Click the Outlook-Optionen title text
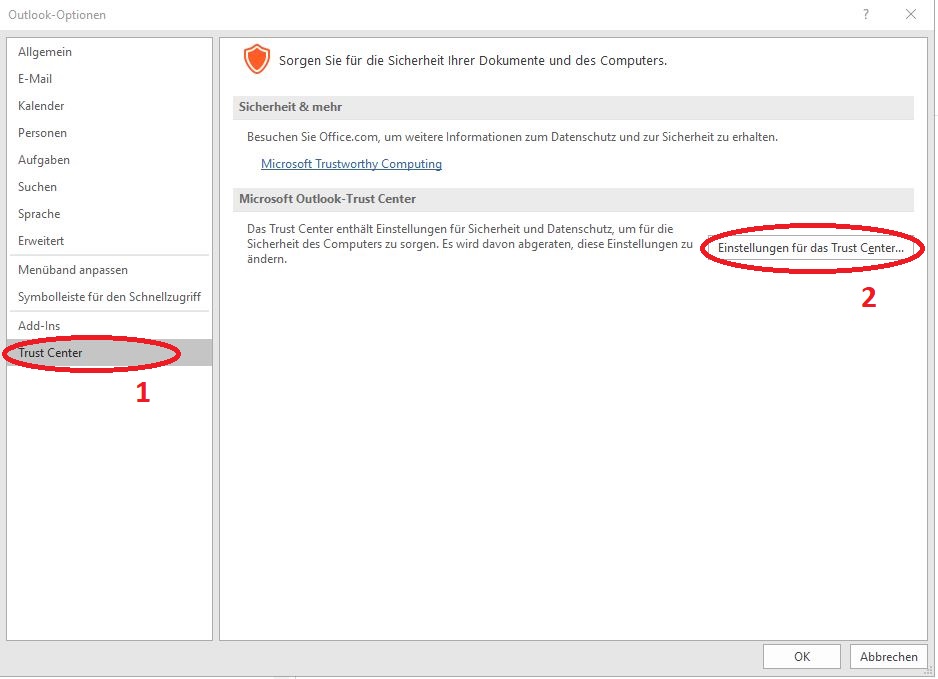Screen dimensions: 938x679 click(57, 15)
